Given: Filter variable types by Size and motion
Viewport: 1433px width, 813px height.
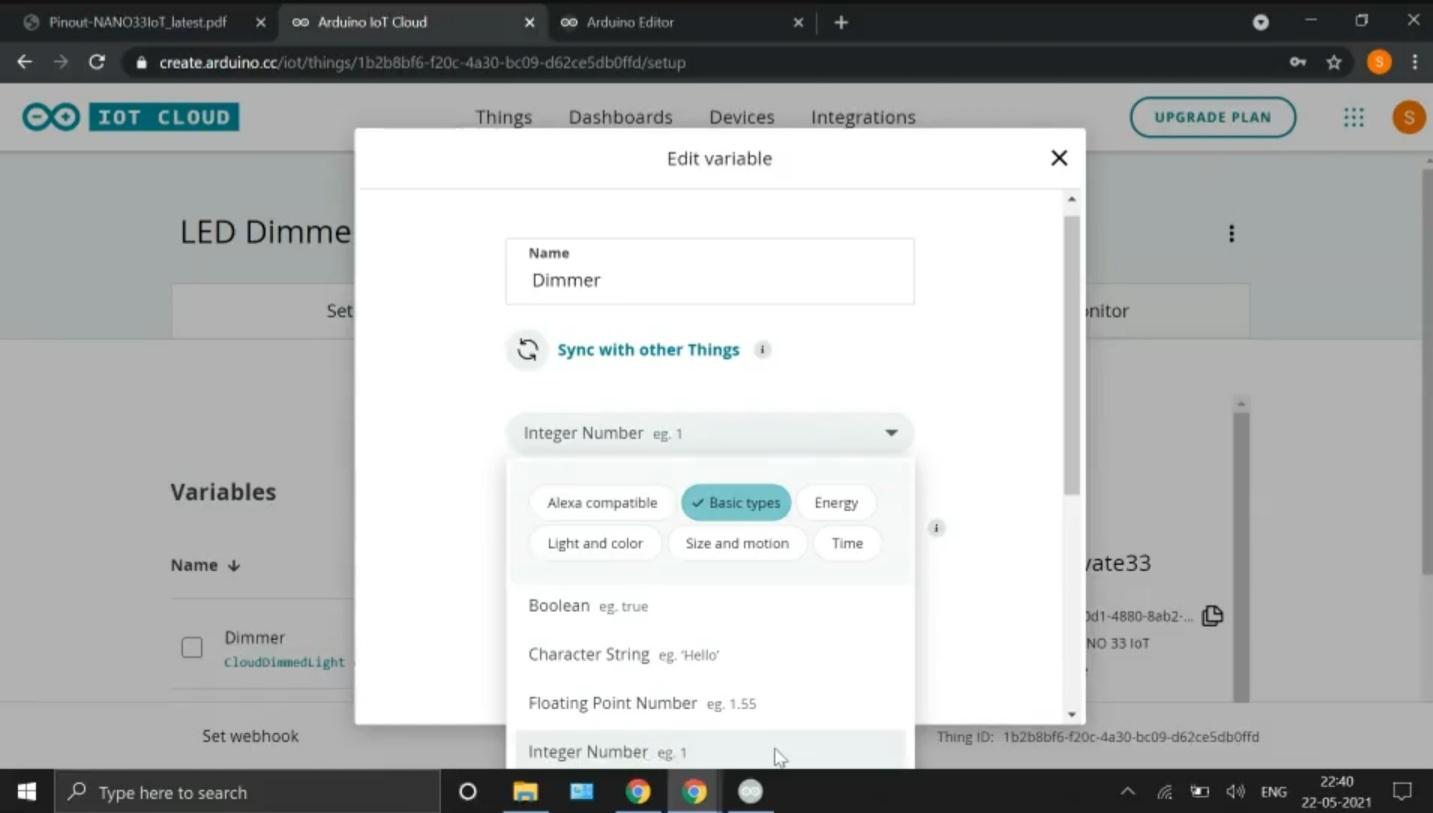Looking at the screenshot, I should coord(737,543).
